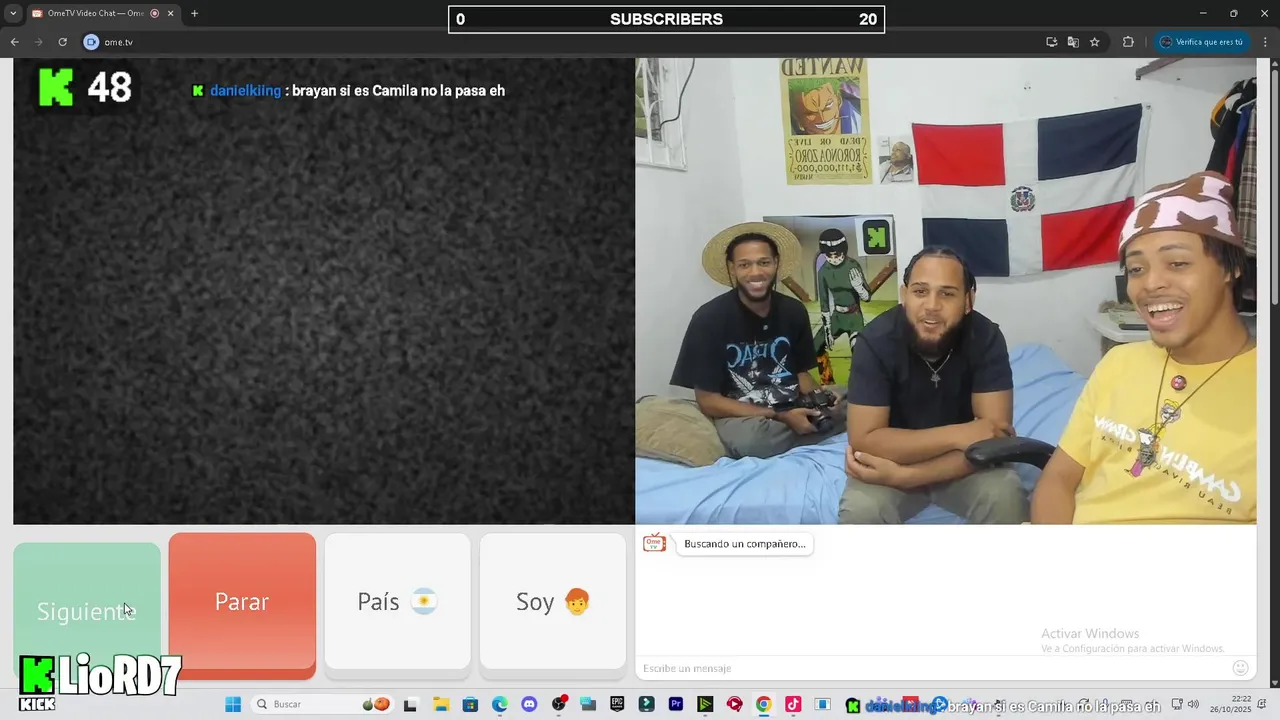Go back in browser history
This screenshot has width=1280, height=720.
pos(14,42)
